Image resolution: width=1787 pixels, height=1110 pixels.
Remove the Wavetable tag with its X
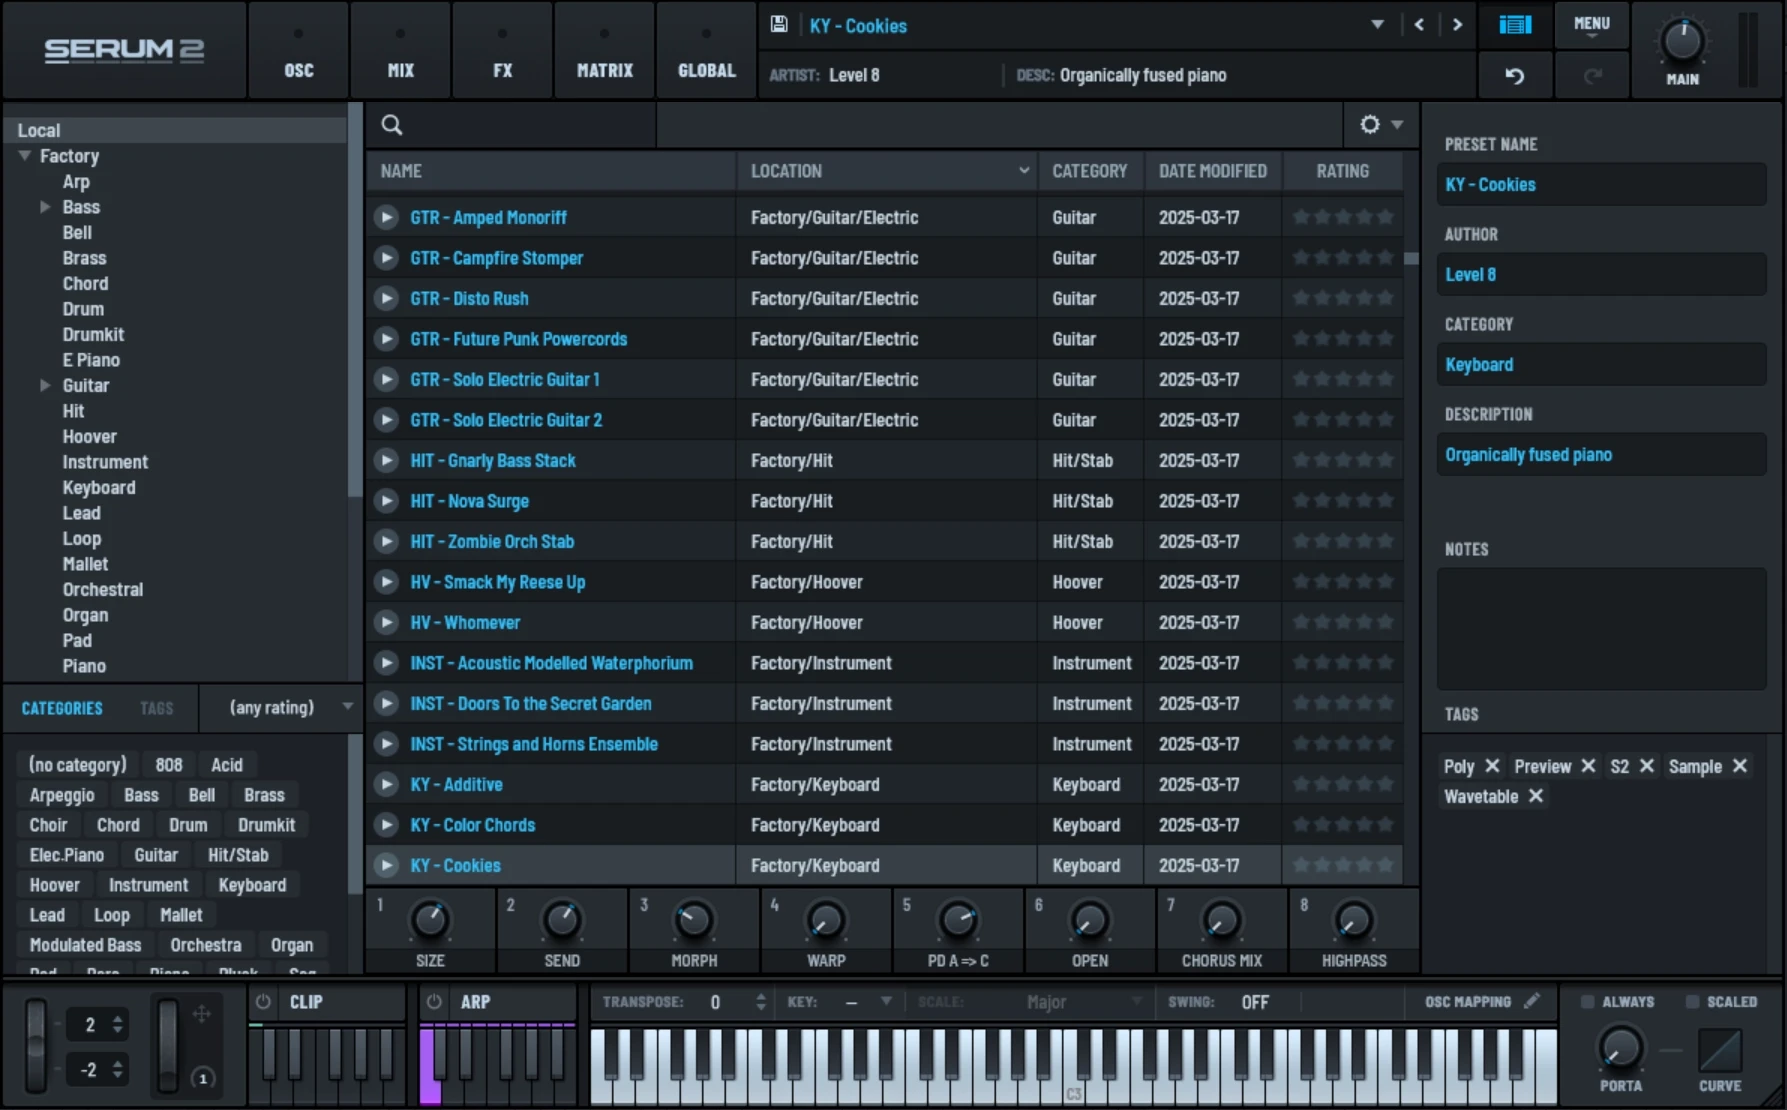click(1537, 796)
